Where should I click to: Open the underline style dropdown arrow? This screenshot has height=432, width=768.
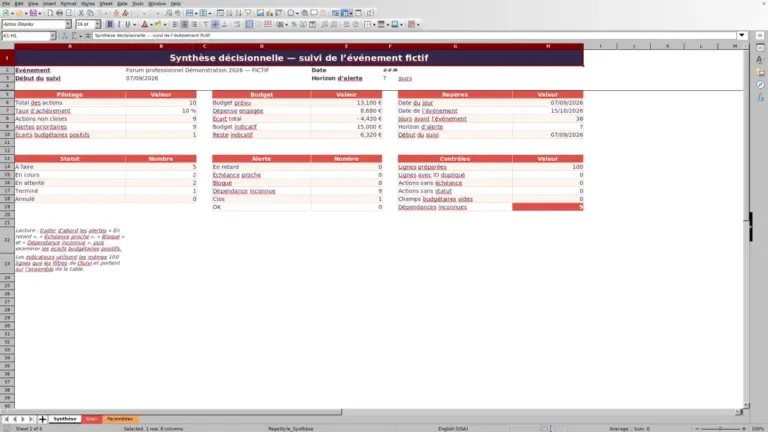point(134,24)
